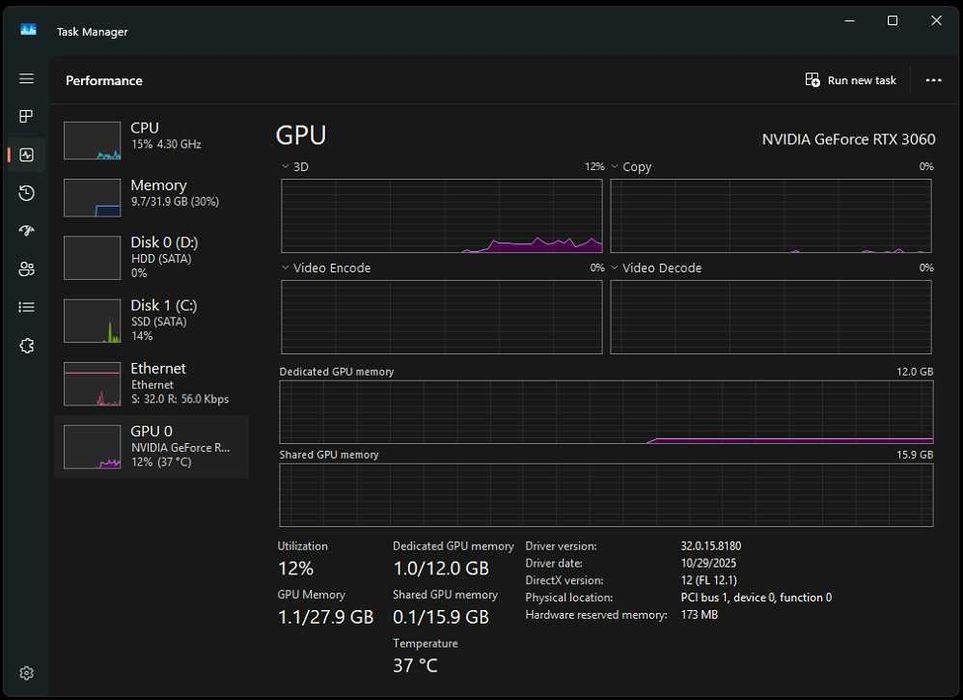Viewport: 963px width, 700px height.
Task: Select the GPU 0 NVIDIA GeForce entry
Action: point(152,447)
